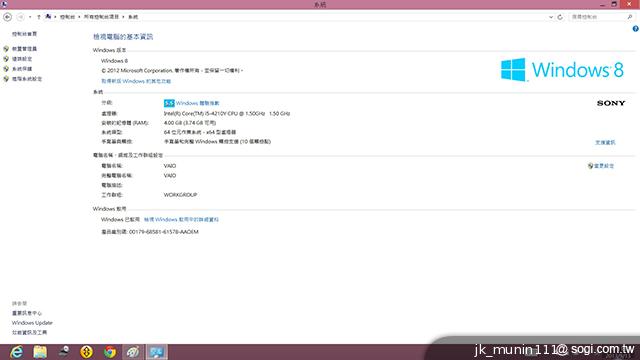The height and width of the screenshot is (360, 640).
Task: Click shield icon beside 系統保護
Action: [x=6, y=69]
